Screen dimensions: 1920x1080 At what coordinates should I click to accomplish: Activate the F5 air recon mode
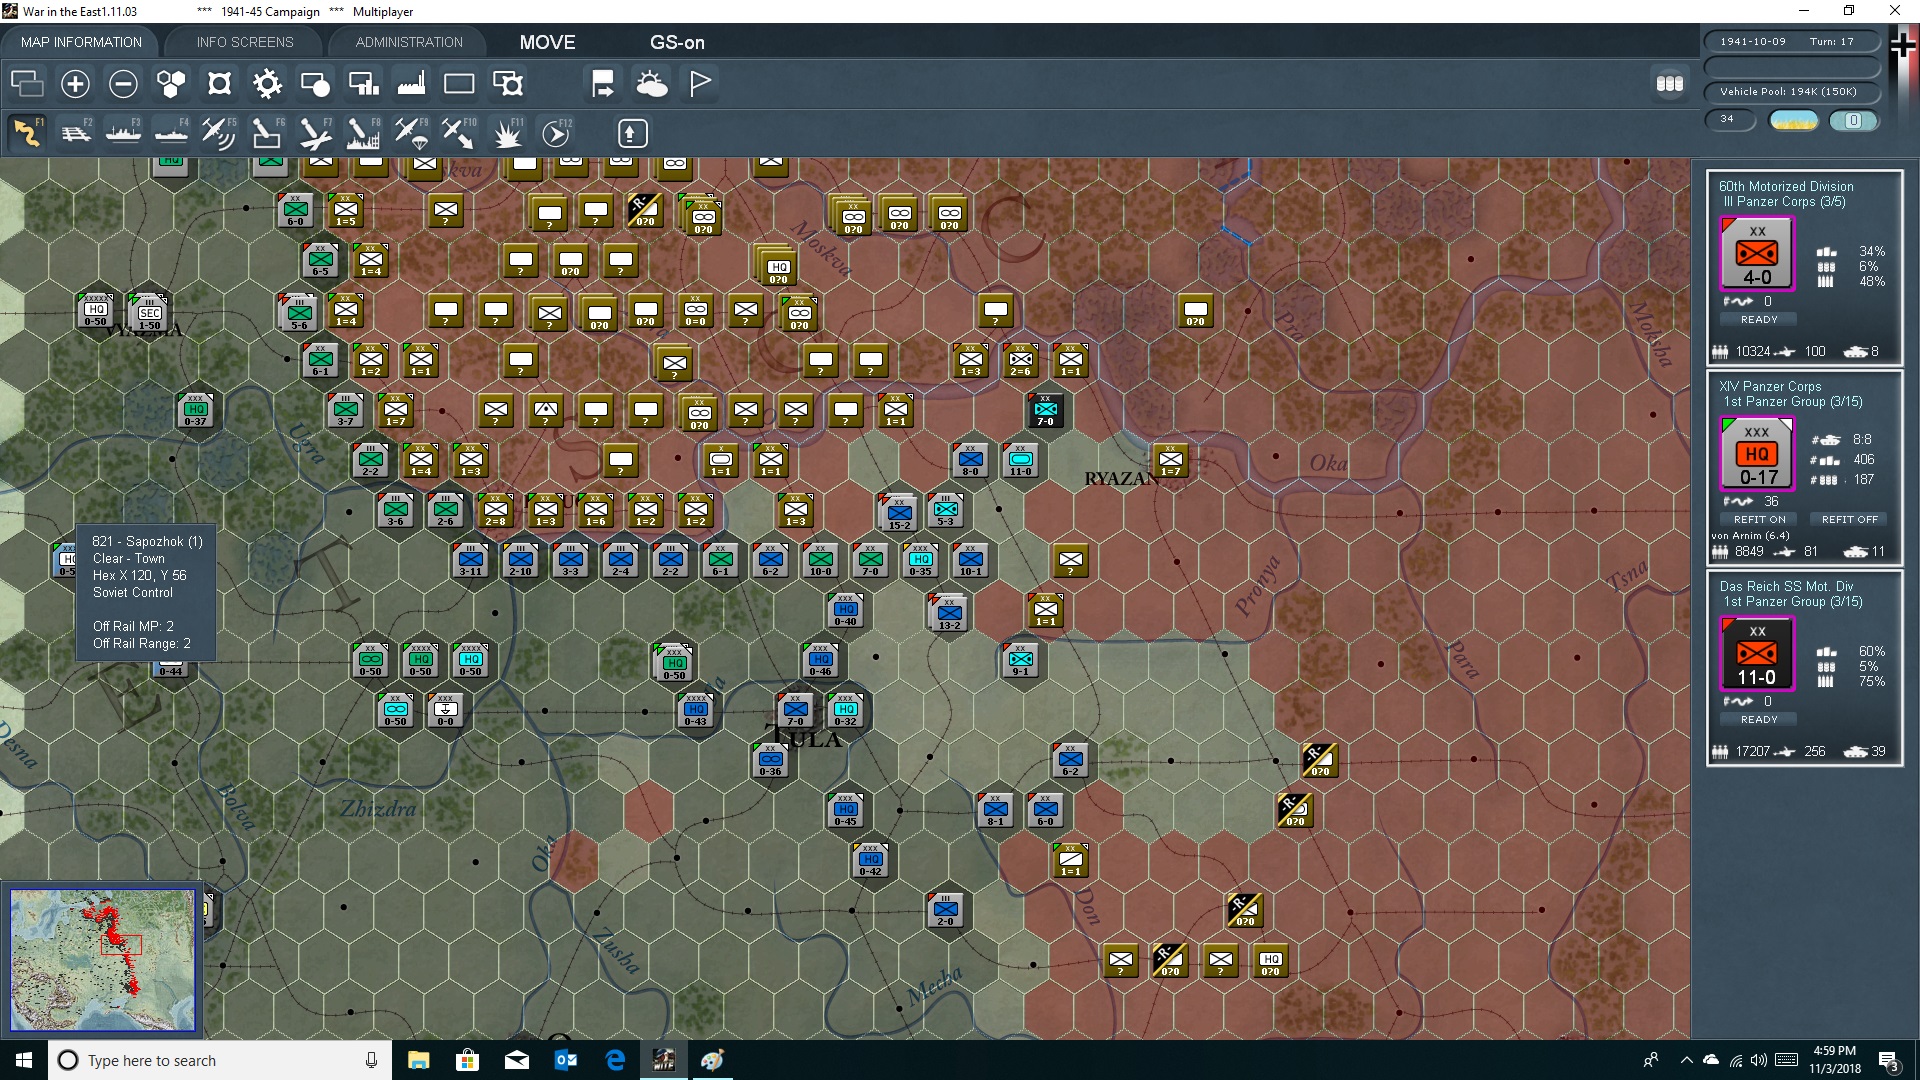[x=219, y=133]
